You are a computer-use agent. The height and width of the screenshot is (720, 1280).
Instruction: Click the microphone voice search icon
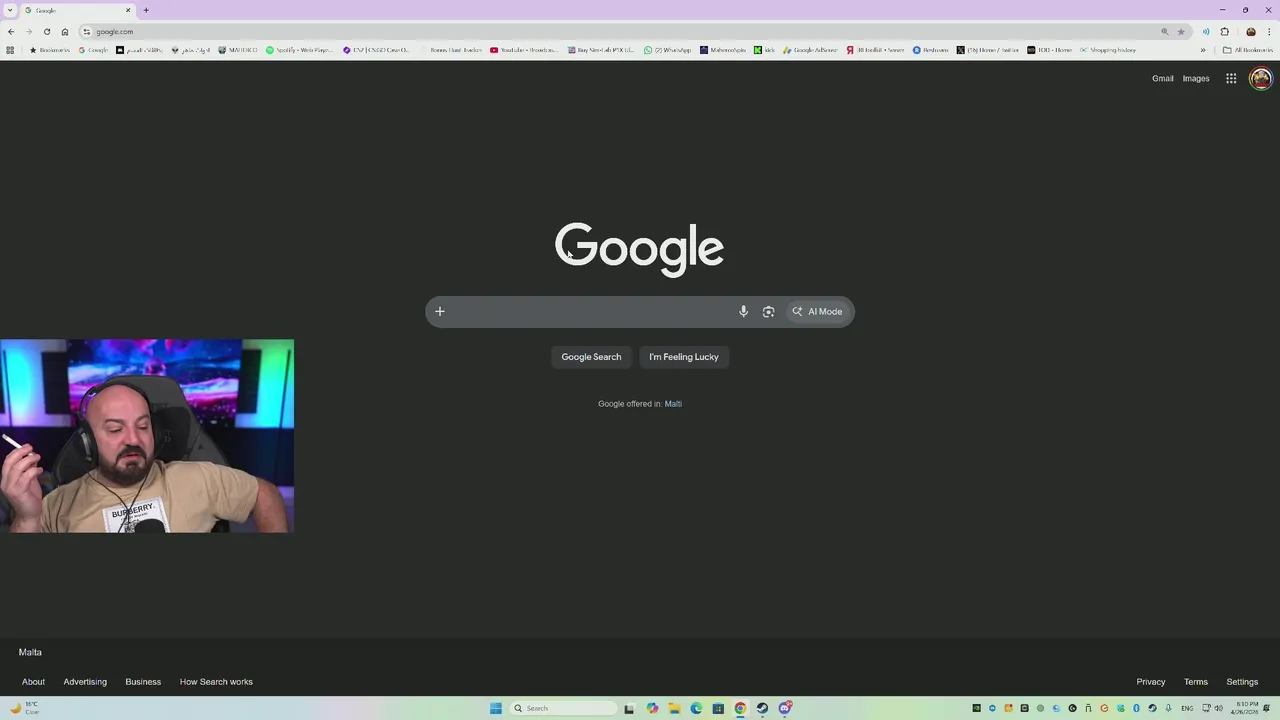pyautogui.click(x=743, y=311)
